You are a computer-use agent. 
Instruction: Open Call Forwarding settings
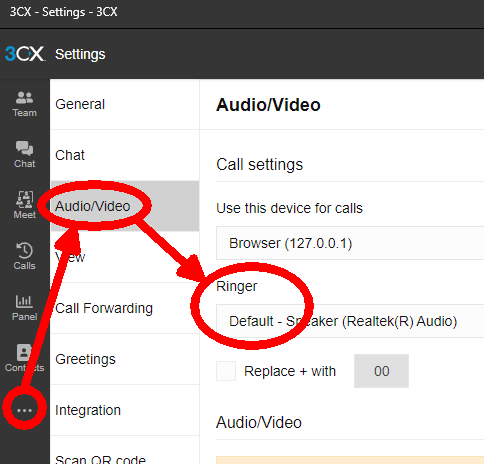pos(125,308)
